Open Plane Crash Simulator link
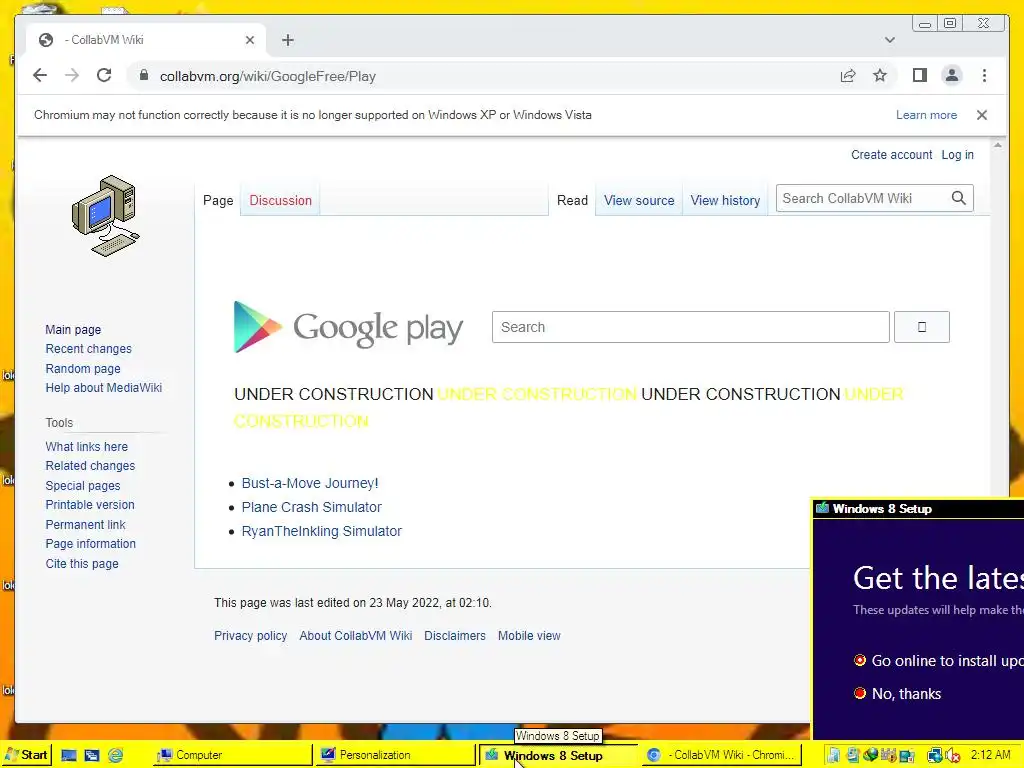The image size is (1024, 768). click(x=312, y=507)
